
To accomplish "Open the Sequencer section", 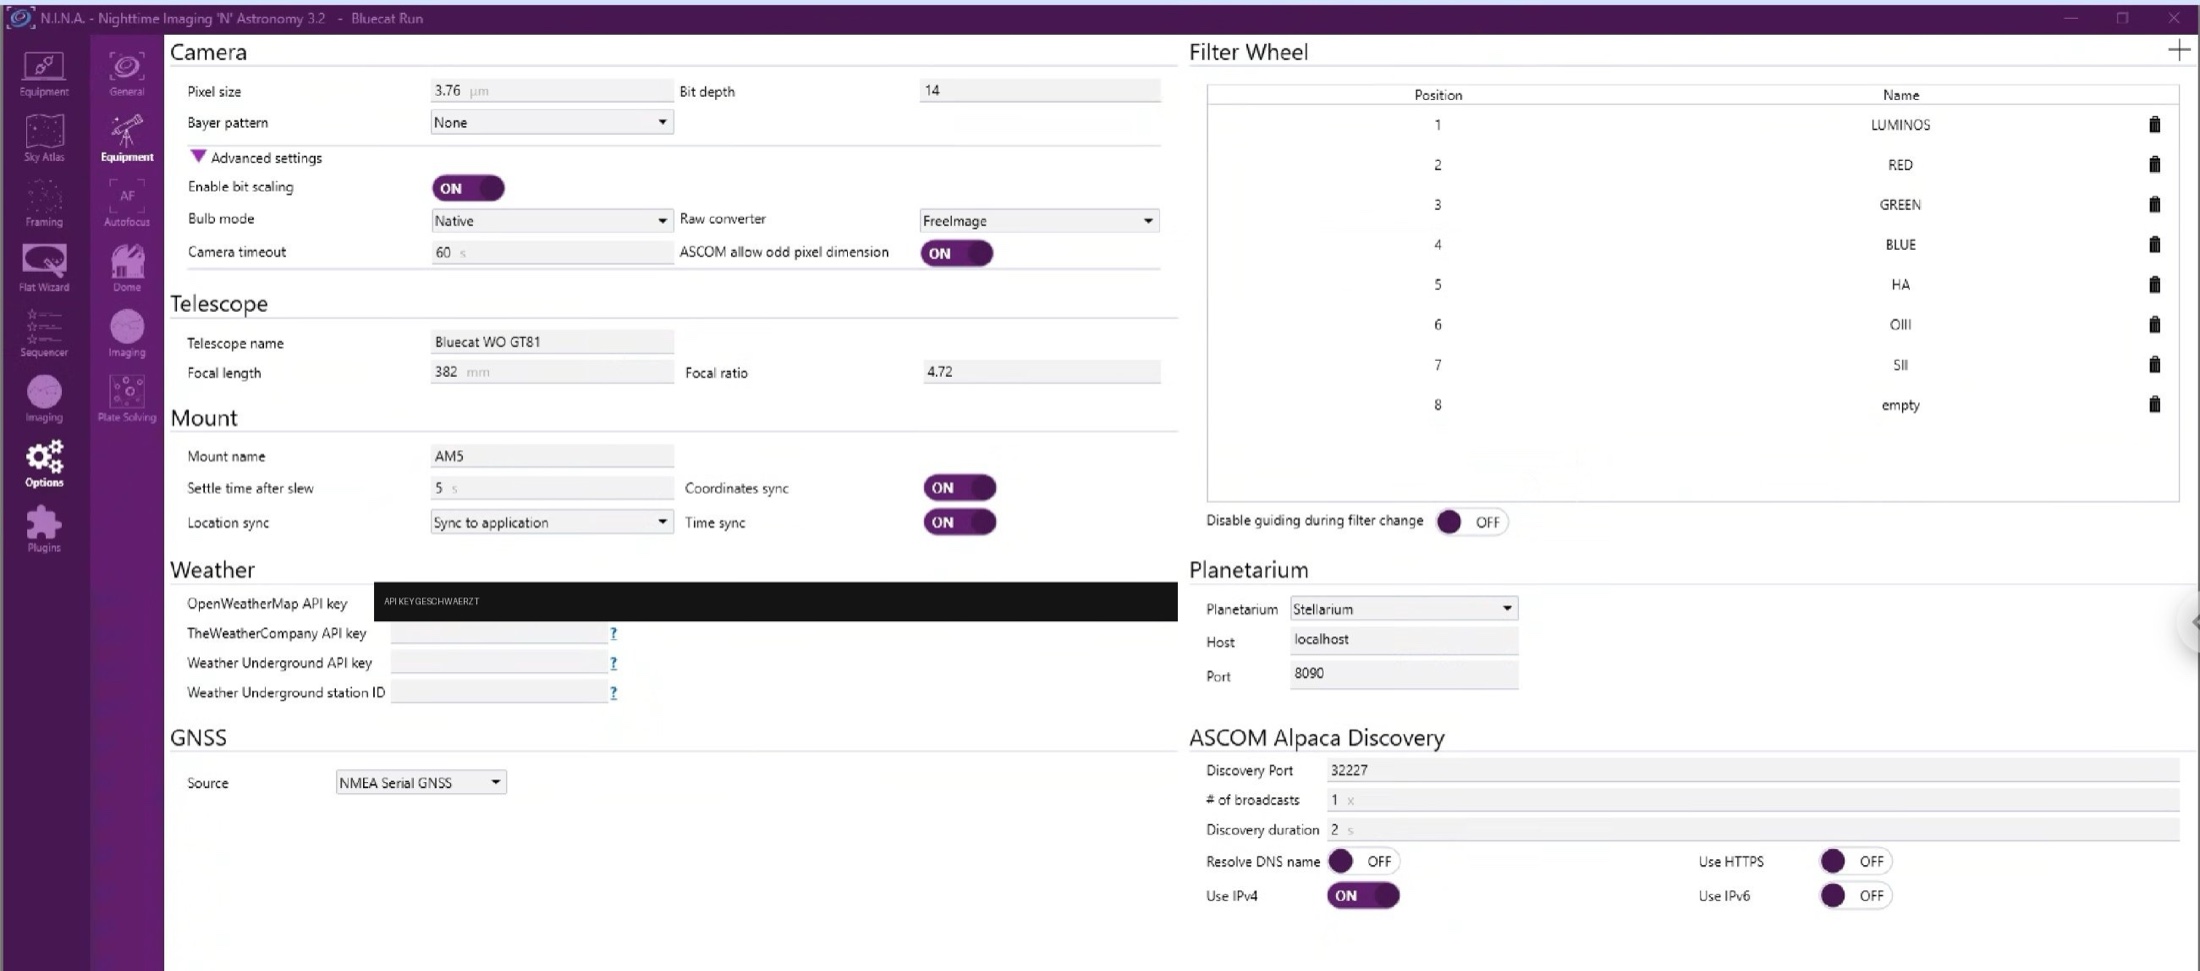I will click(x=44, y=333).
